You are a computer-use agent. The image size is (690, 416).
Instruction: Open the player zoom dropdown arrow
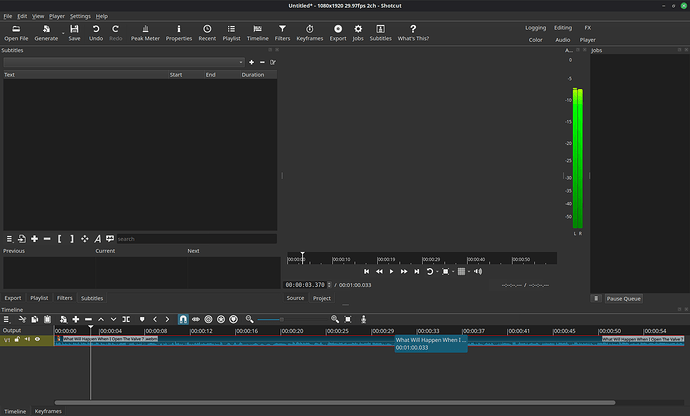[453, 272]
